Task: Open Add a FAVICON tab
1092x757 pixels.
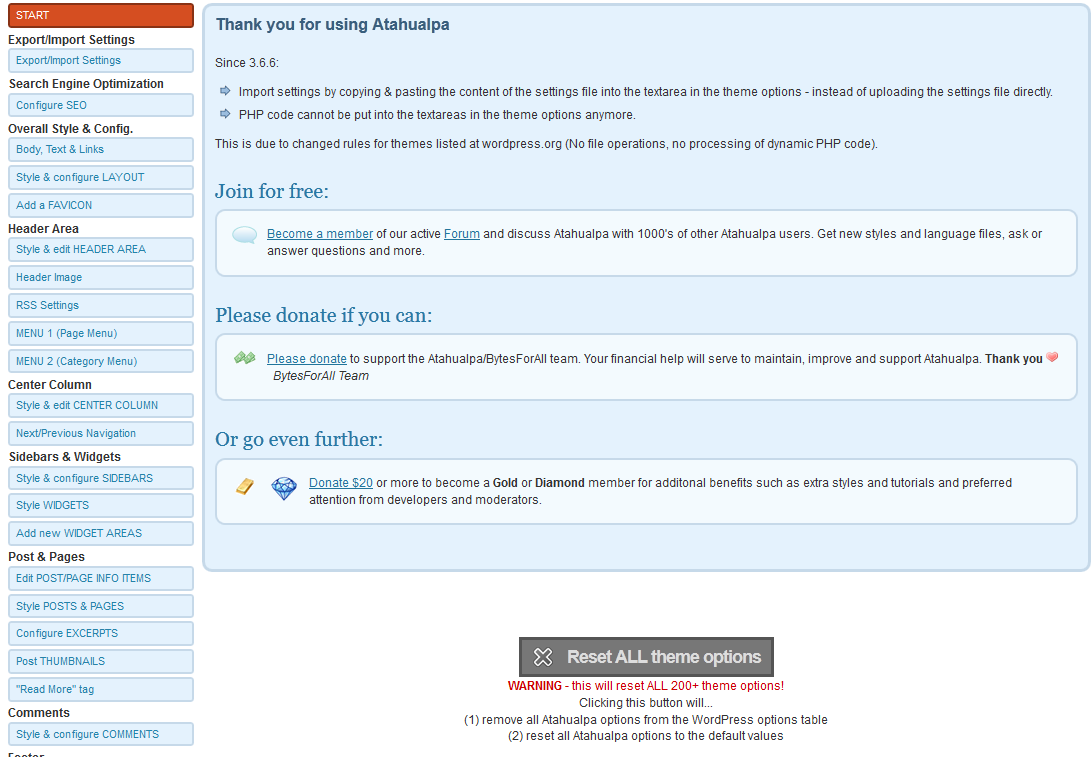Action: pyautogui.click(x=101, y=205)
